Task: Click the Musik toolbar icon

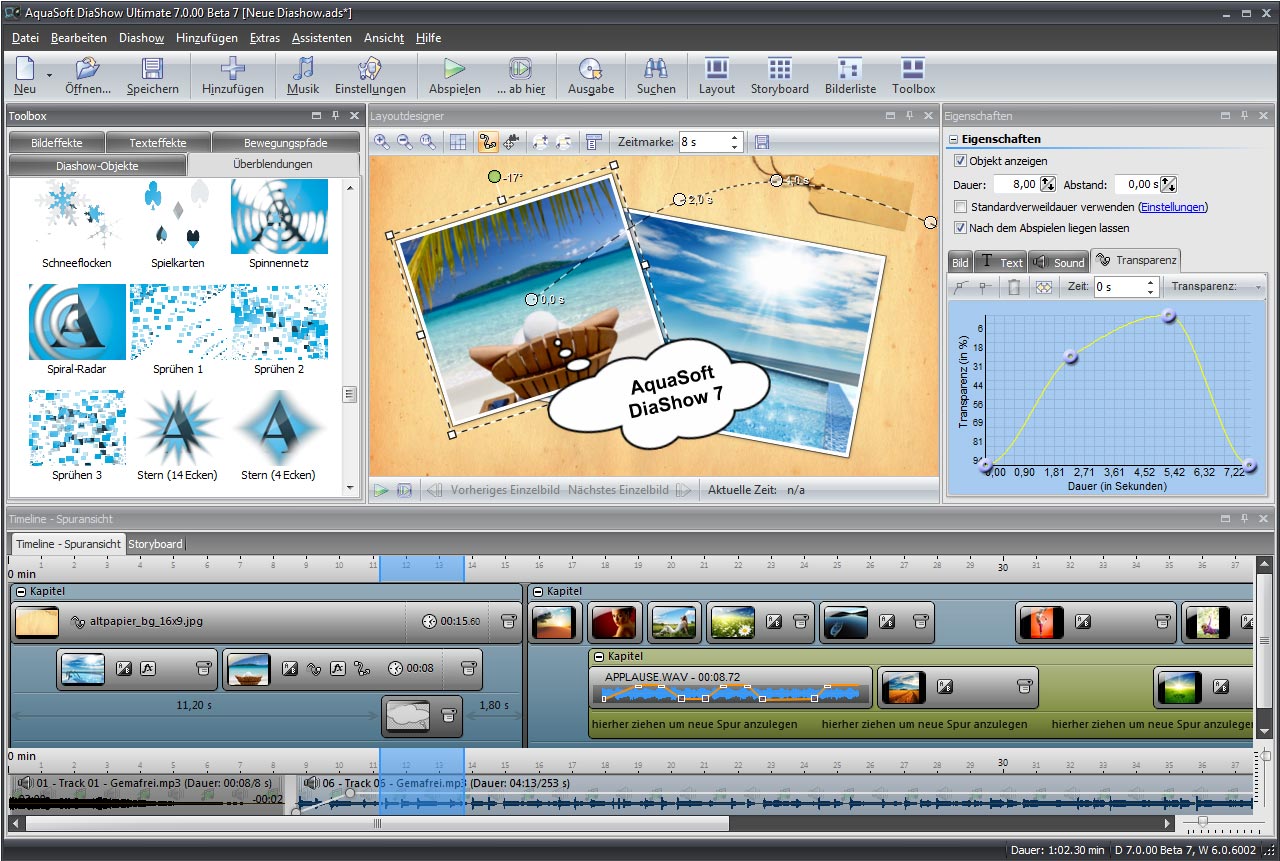Action: (303, 68)
